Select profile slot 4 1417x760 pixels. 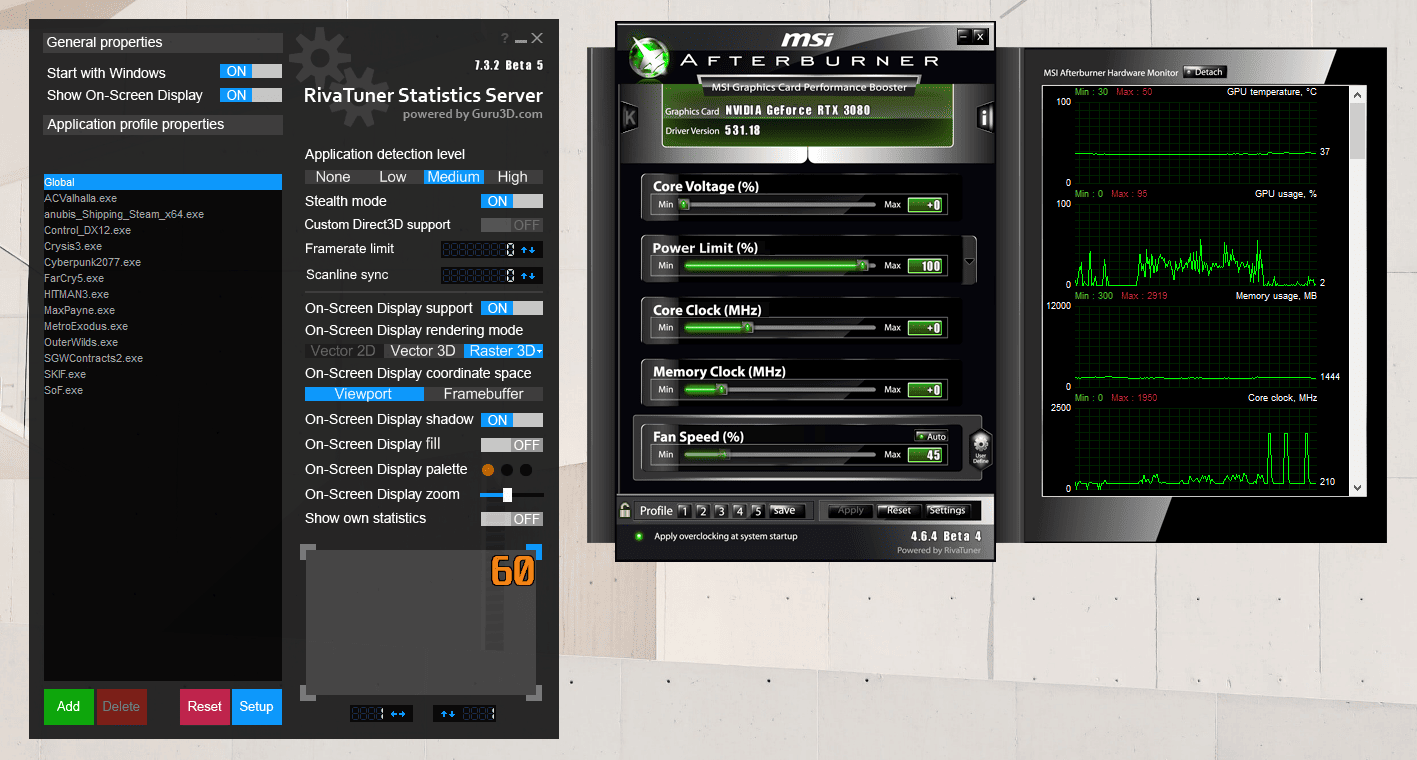point(739,511)
